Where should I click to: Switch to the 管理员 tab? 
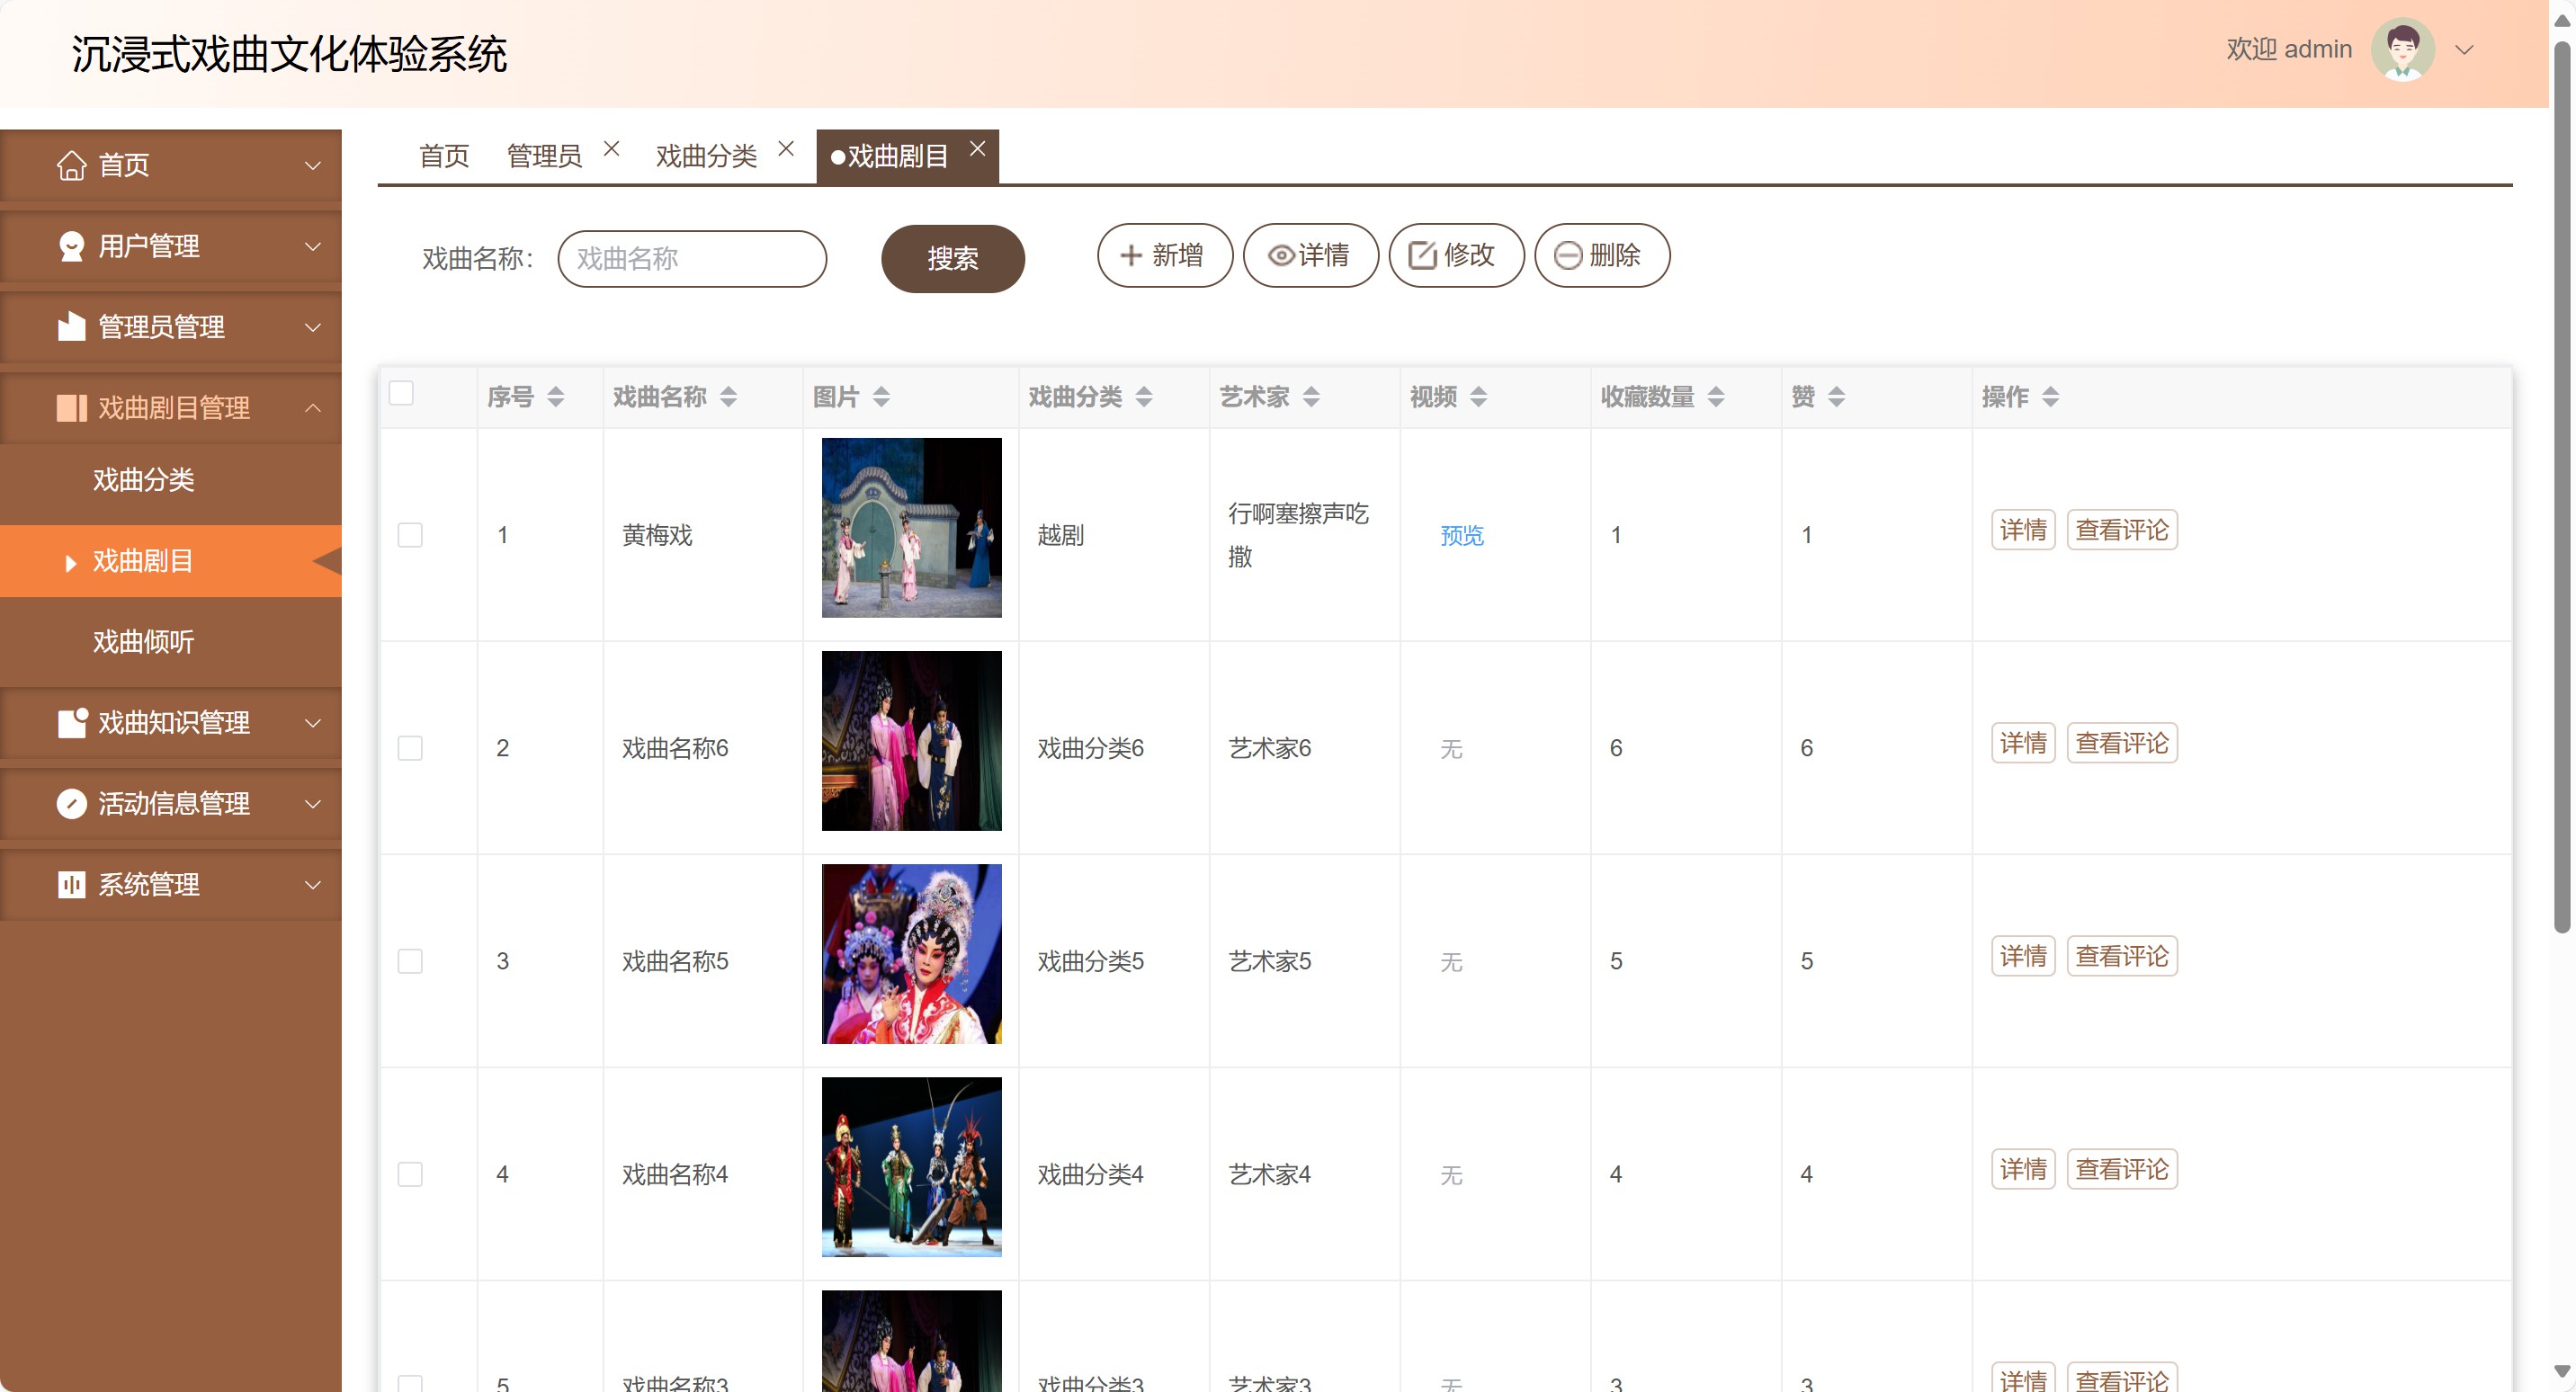(544, 156)
